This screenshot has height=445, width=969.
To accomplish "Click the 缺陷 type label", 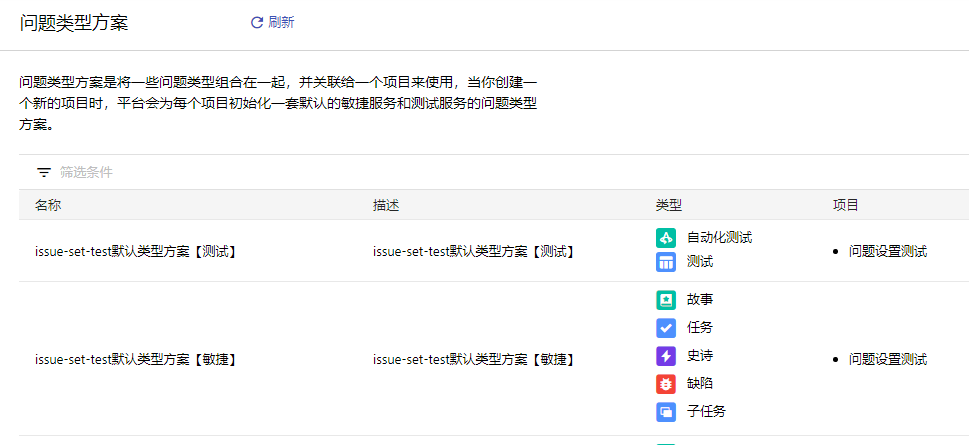I will point(700,383).
